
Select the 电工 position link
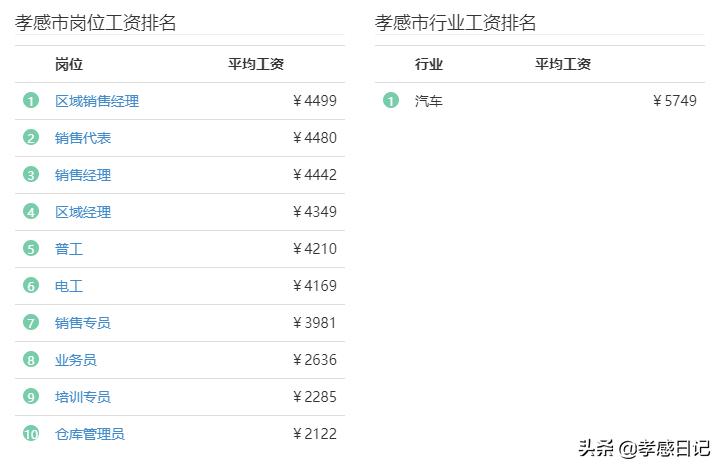(x=69, y=286)
